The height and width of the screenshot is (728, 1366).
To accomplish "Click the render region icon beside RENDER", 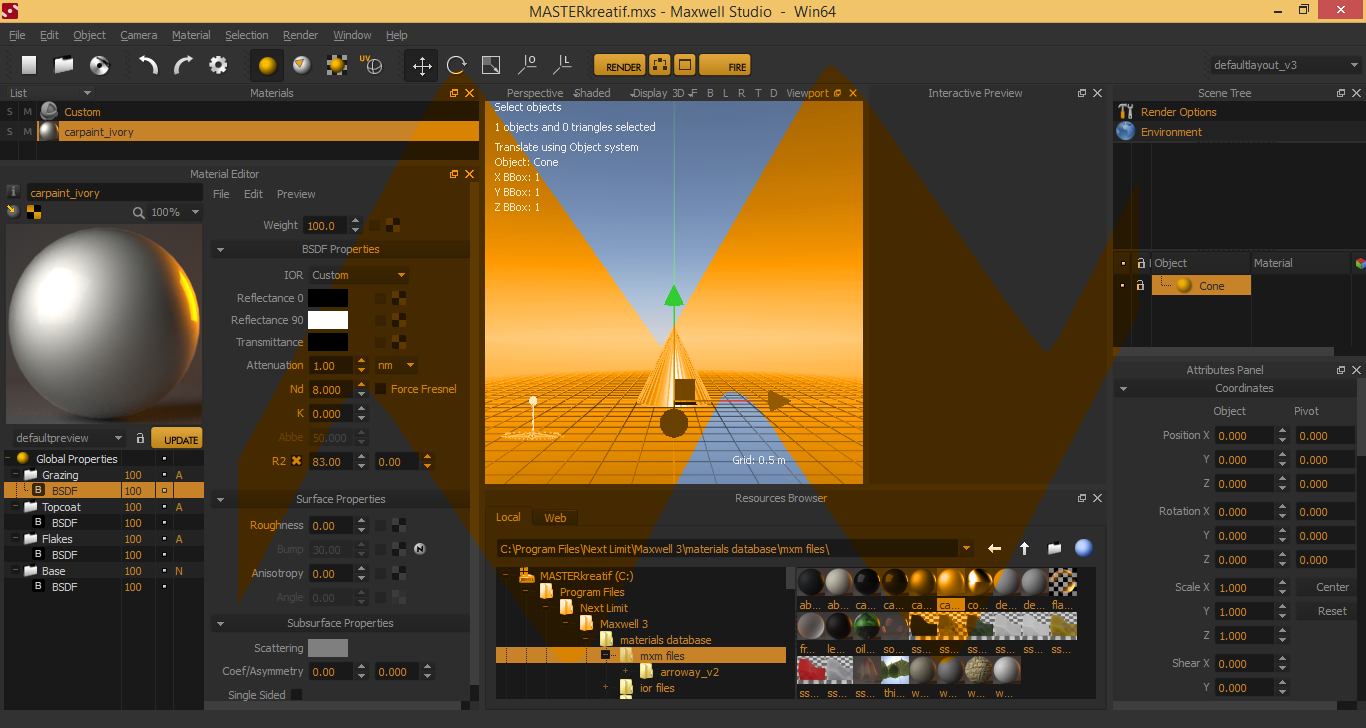I will pyautogui.click(x=660, y=66).
